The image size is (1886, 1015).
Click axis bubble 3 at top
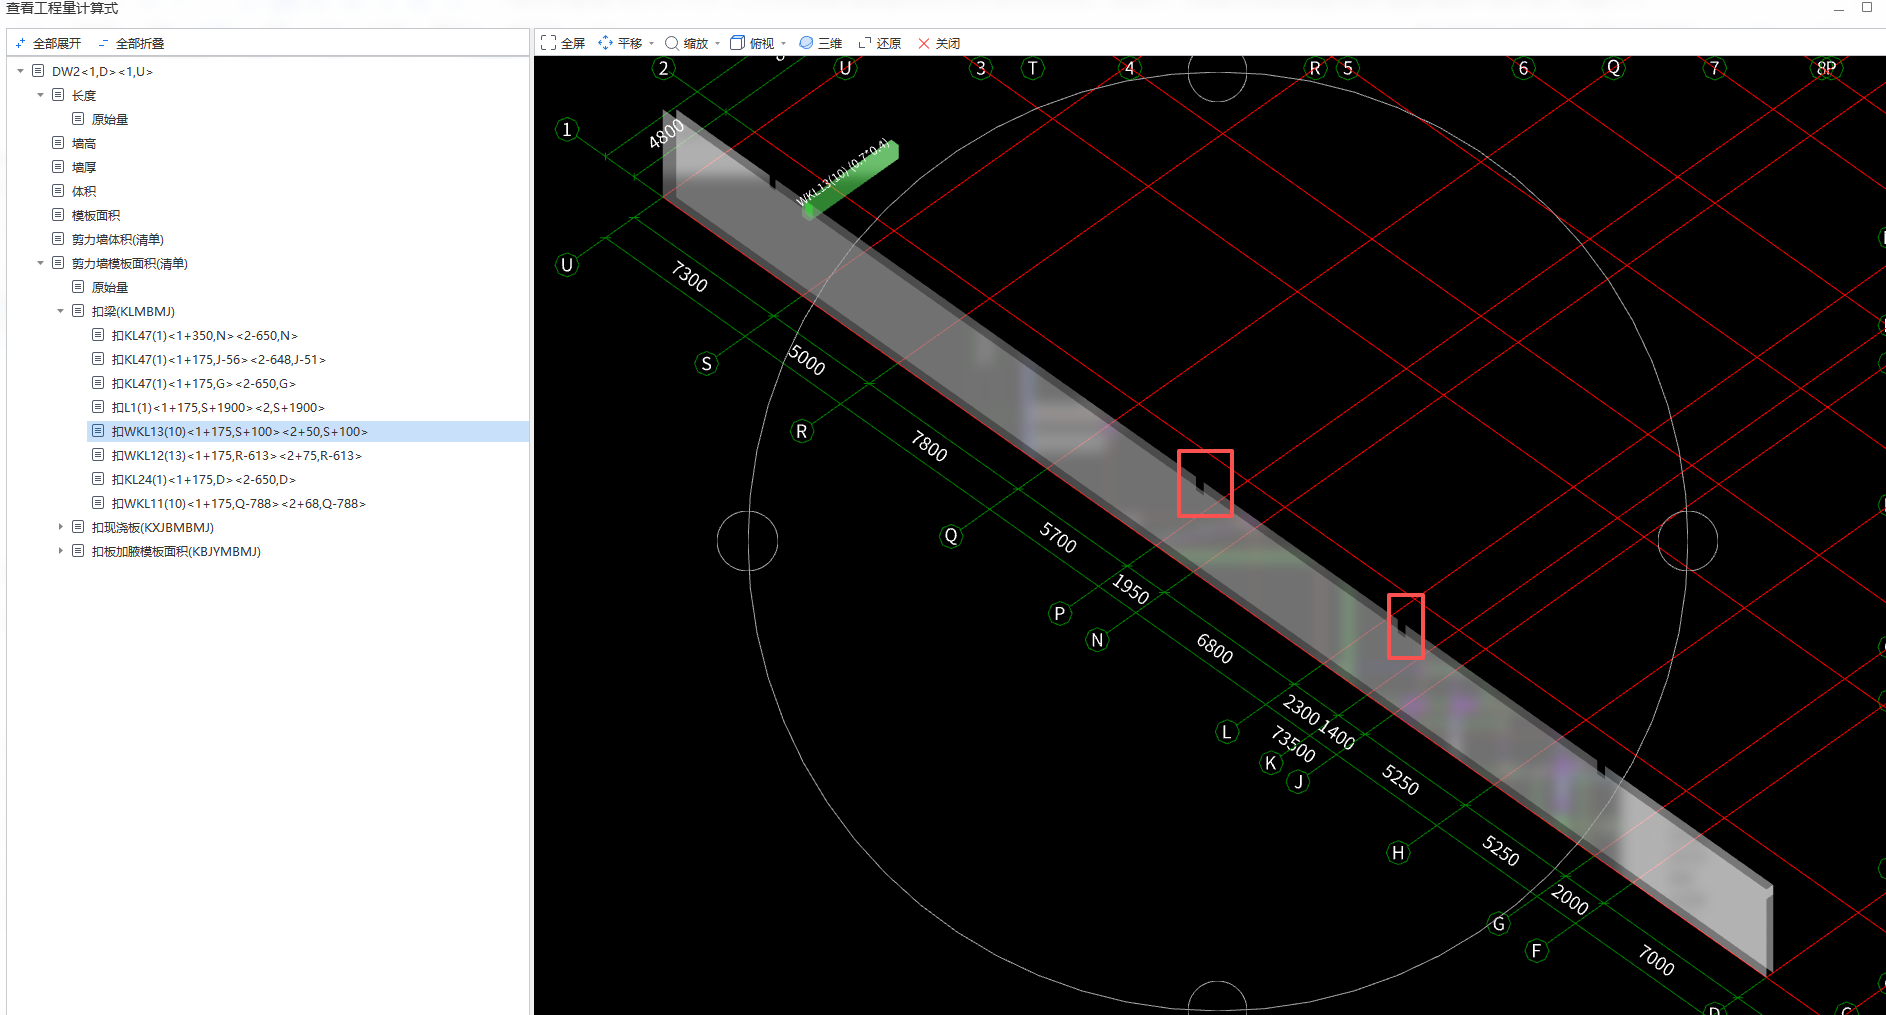coord(981,68)
